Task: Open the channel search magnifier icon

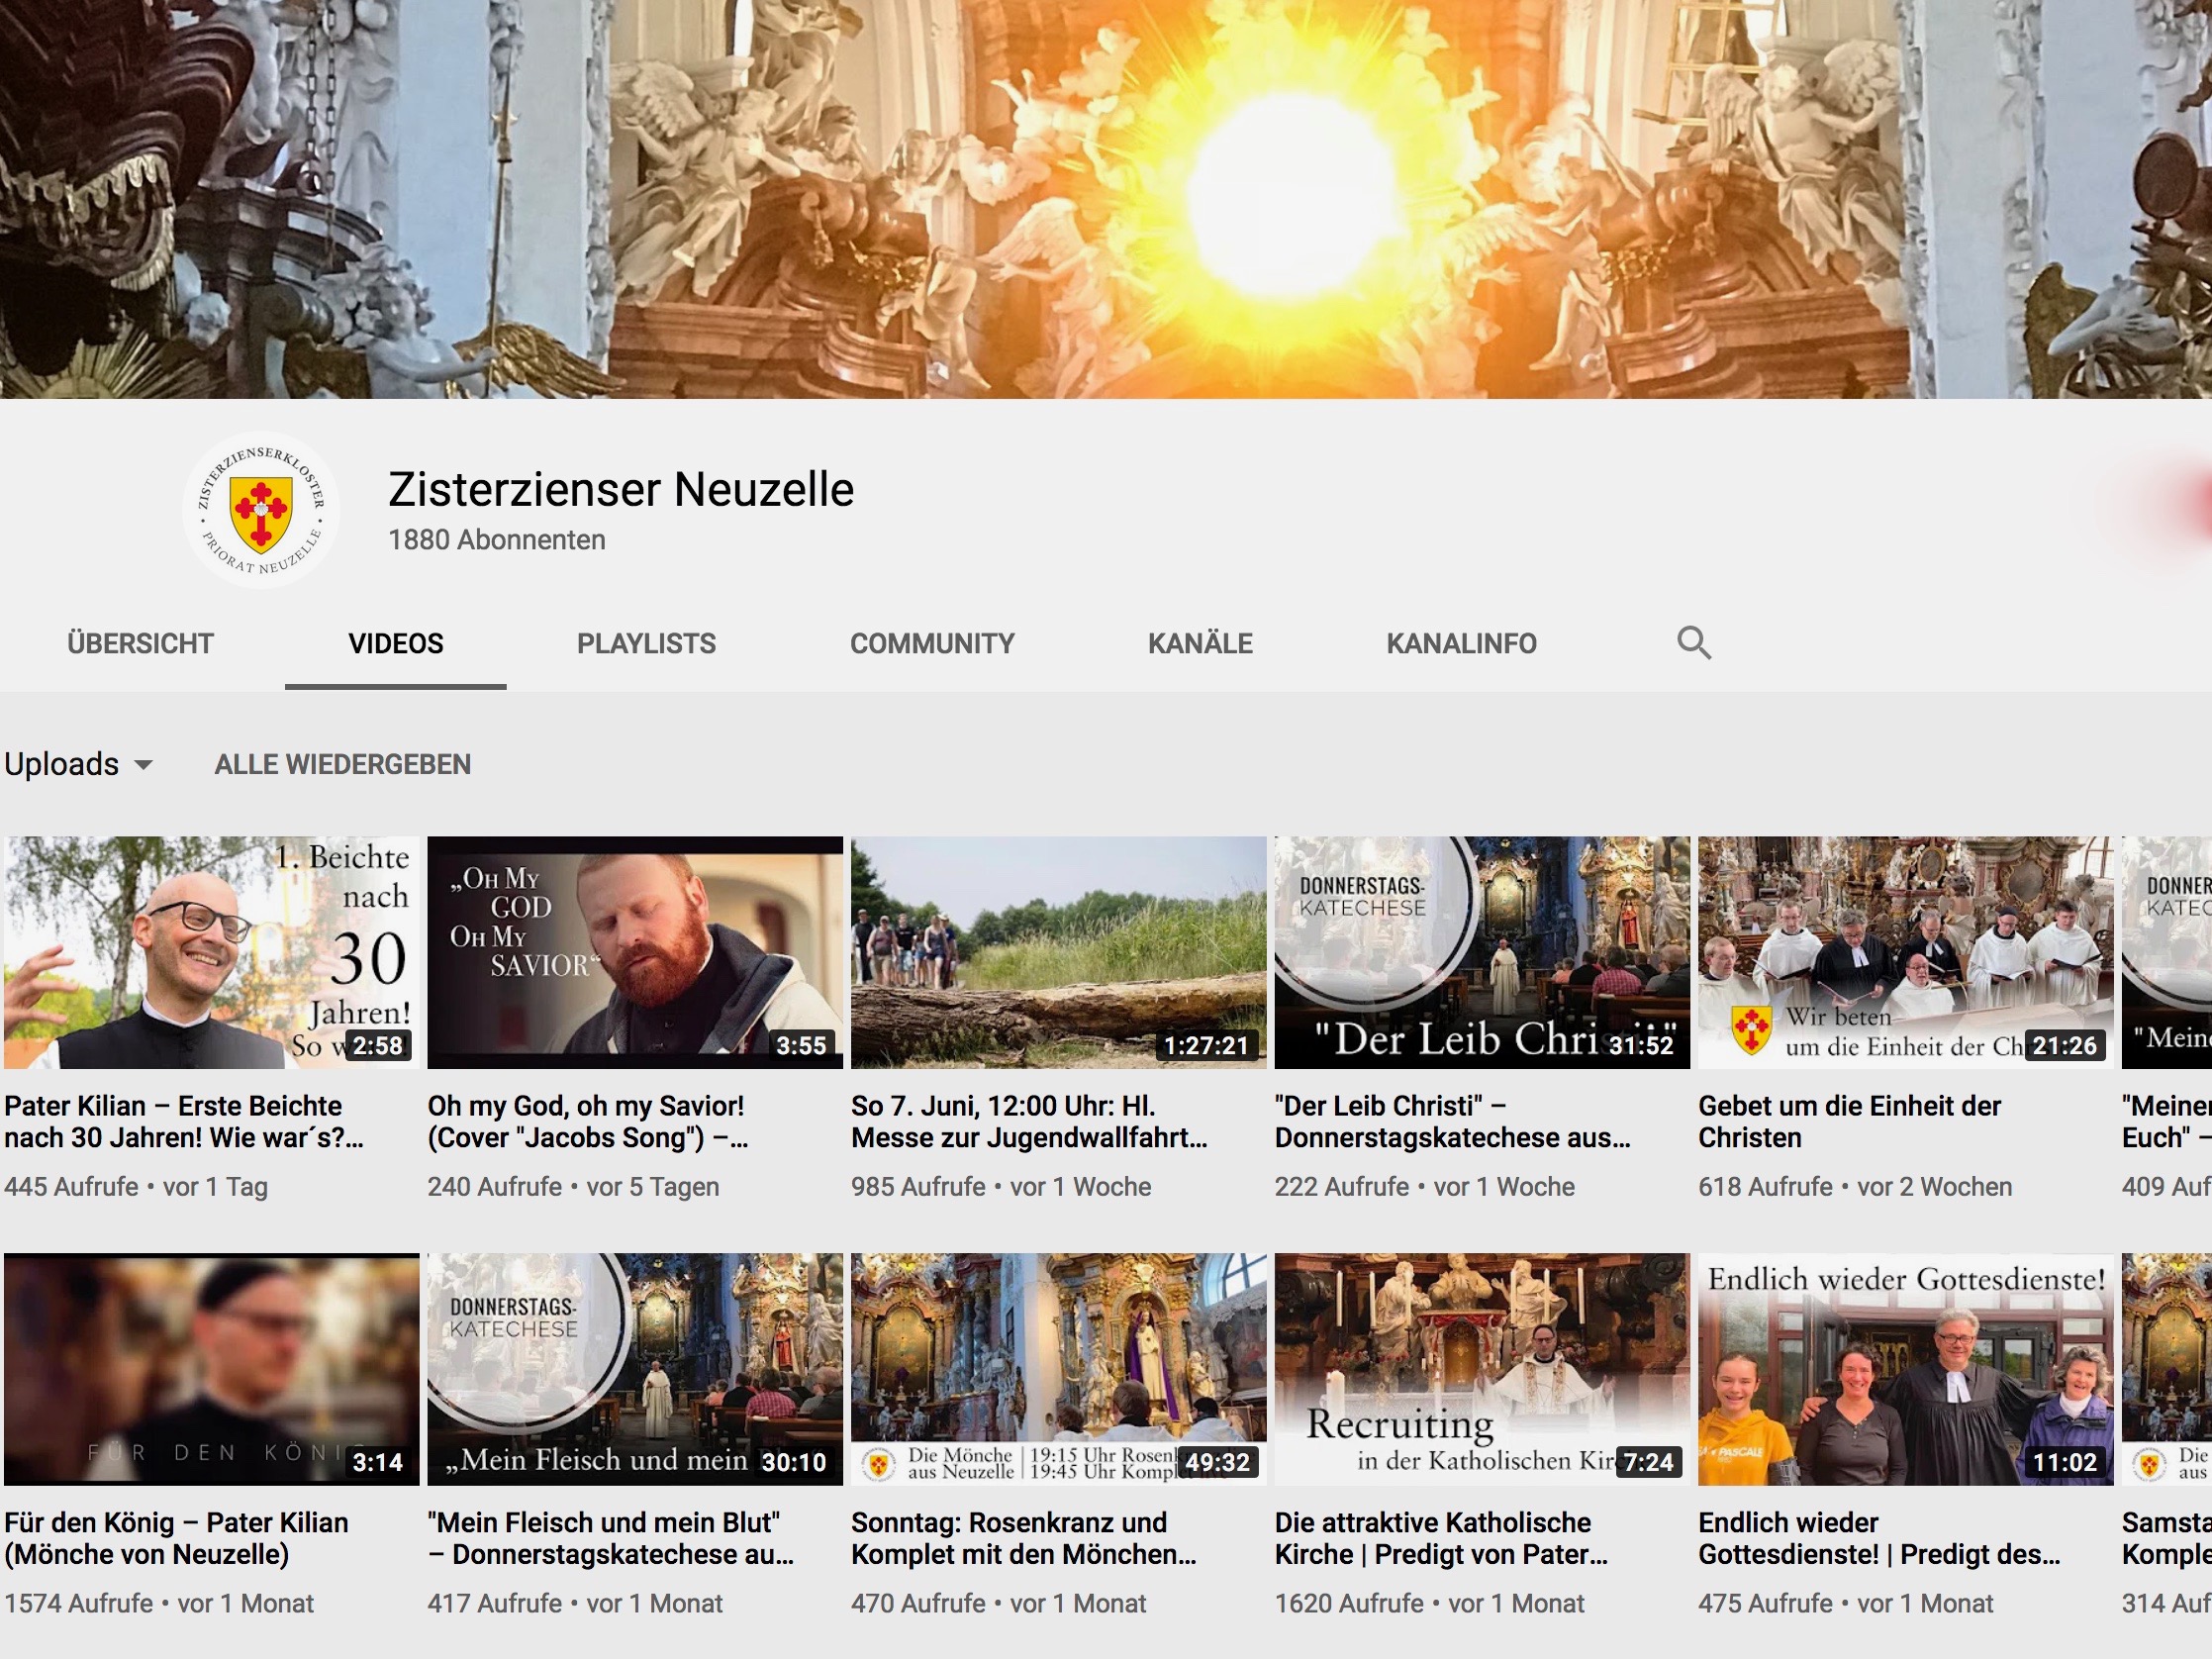Action: [x=1693, y=643]
